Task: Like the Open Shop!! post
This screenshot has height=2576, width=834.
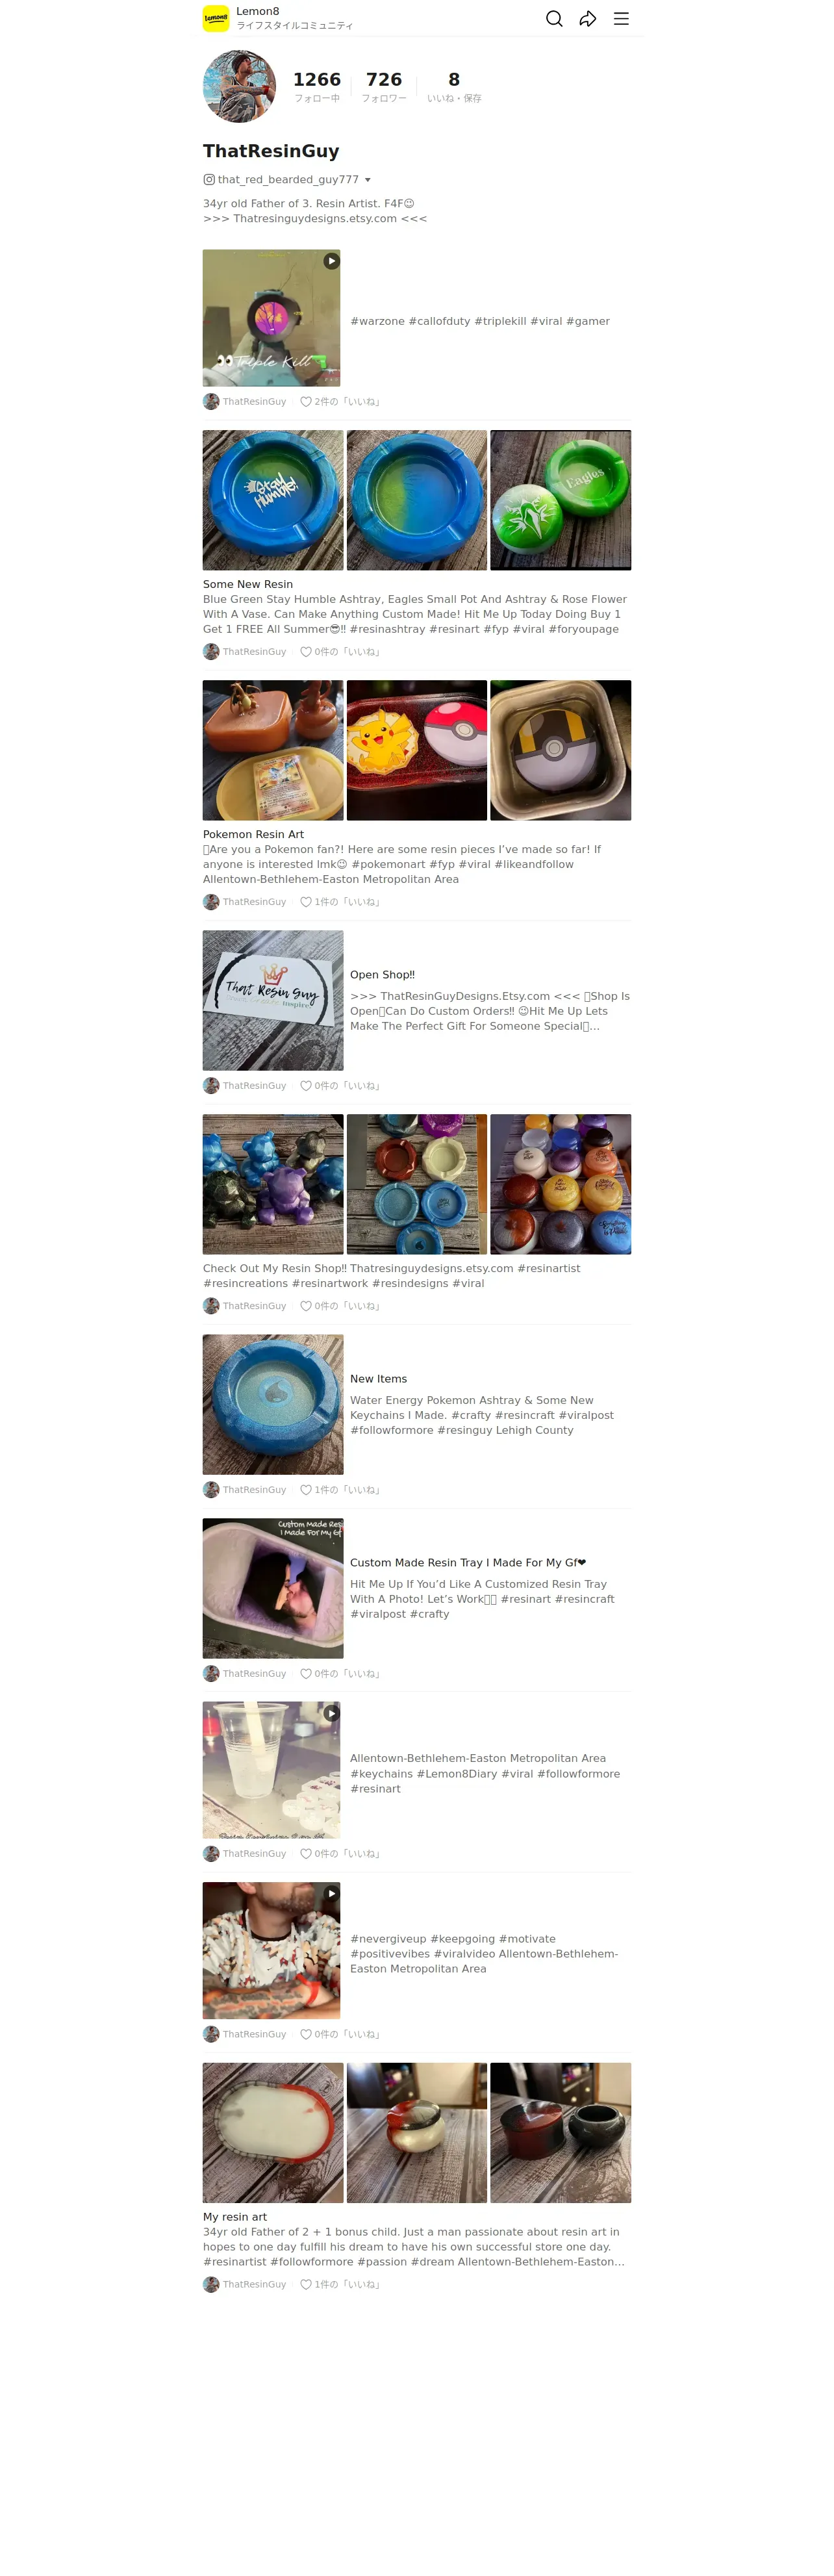Action: coord(306,1086)
